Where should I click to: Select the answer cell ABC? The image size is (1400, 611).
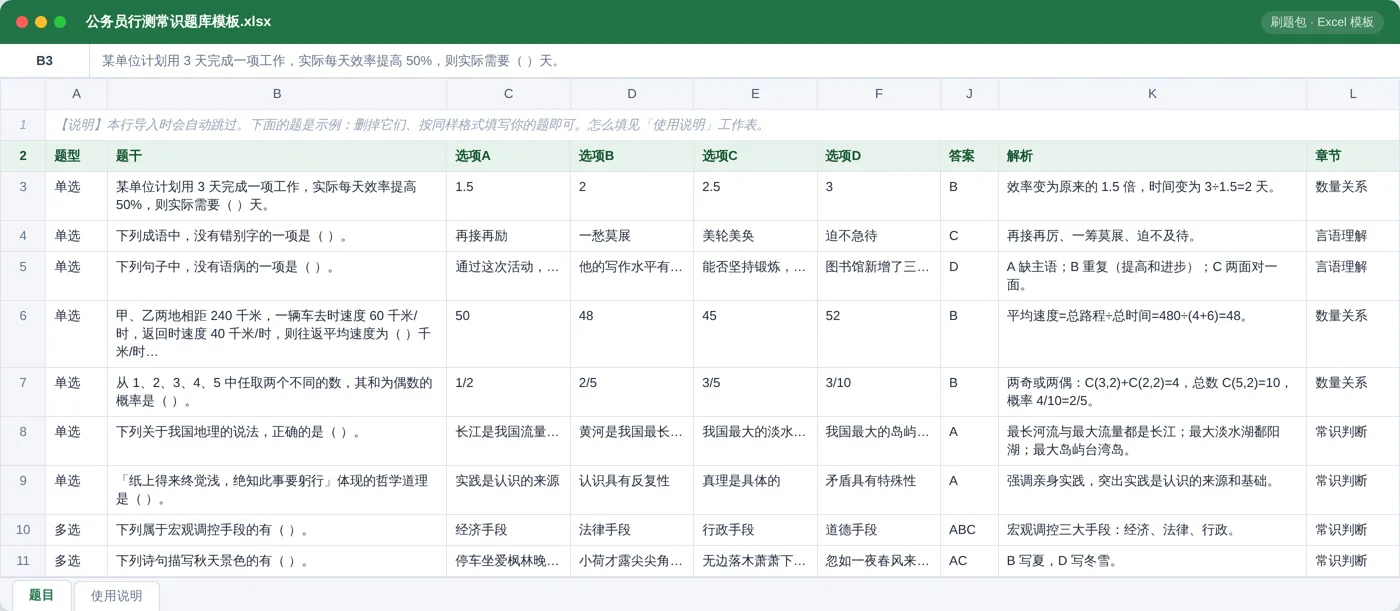(969, 530)
